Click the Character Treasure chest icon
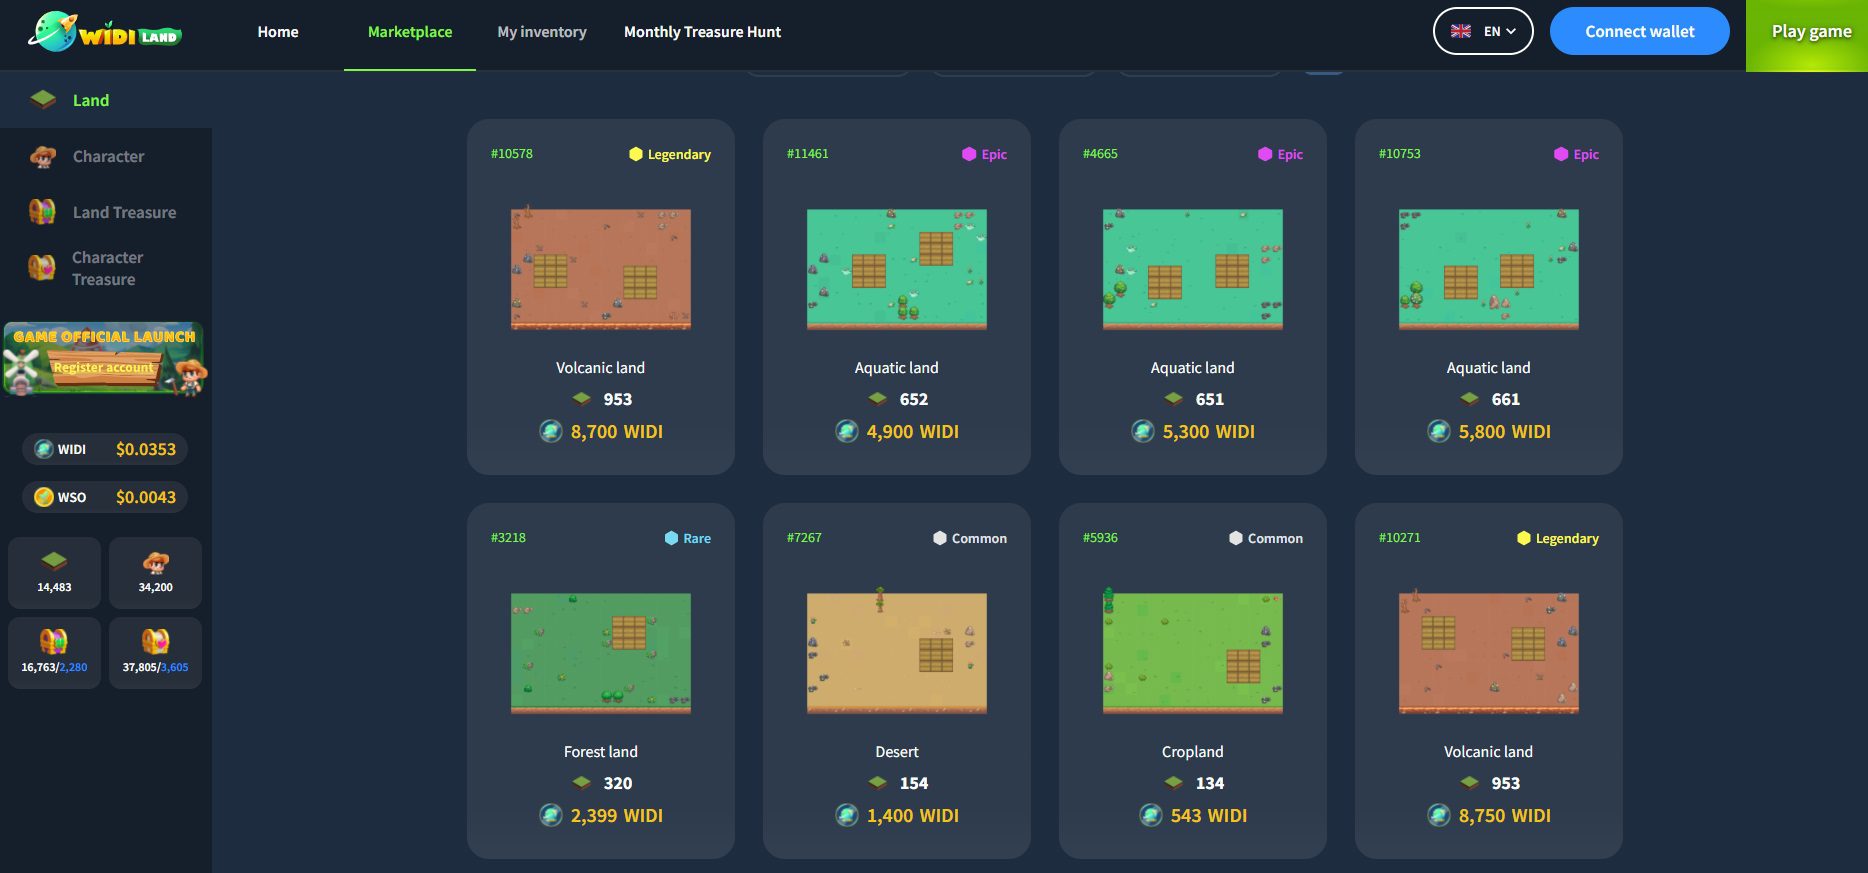Screen dimensions: 1868x873 coord(42,267)
